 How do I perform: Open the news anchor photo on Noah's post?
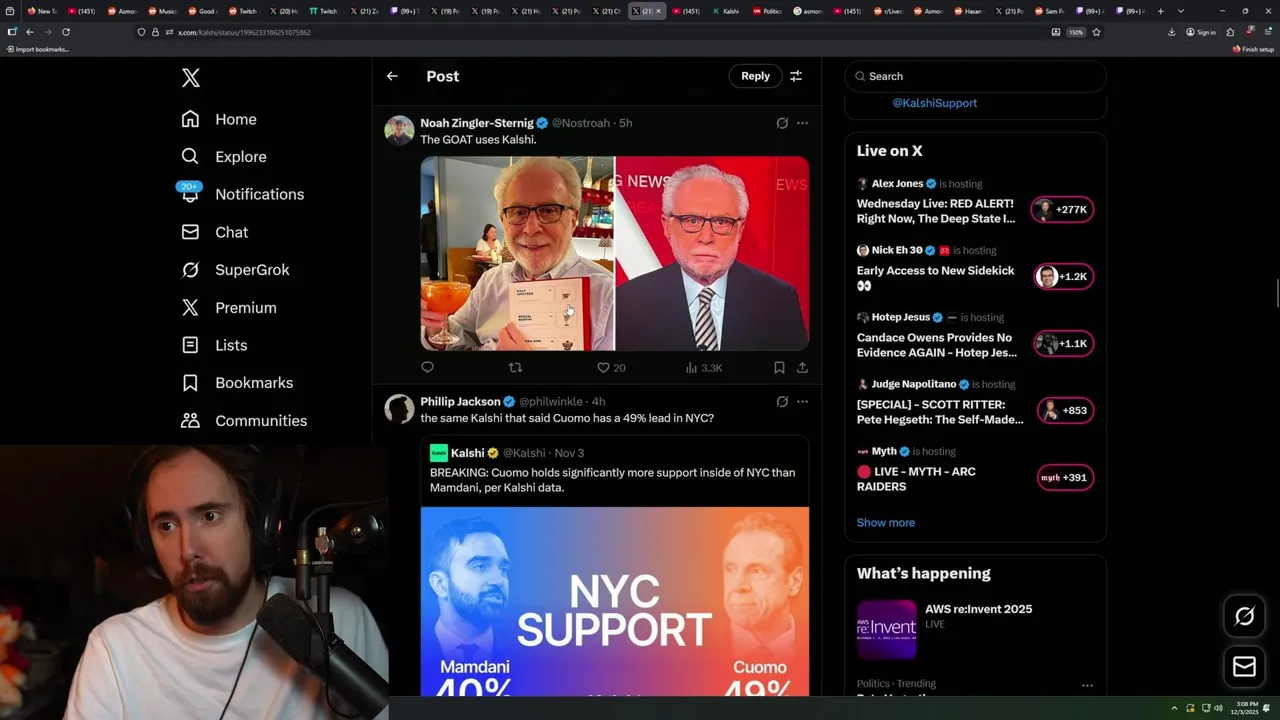point(712,253)
